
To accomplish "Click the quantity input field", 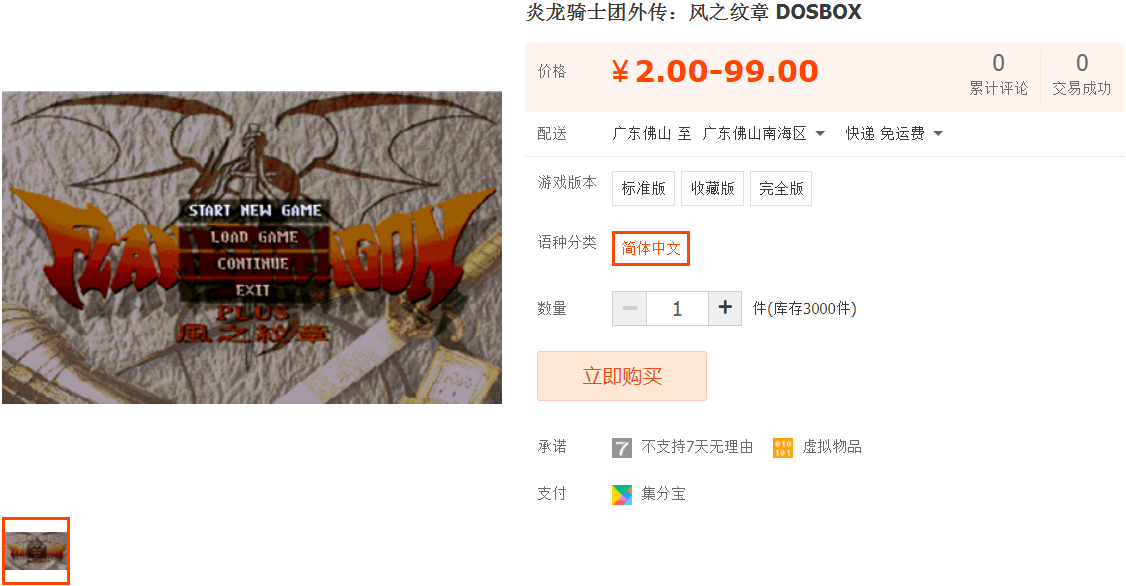I will (x=677, y=308).
